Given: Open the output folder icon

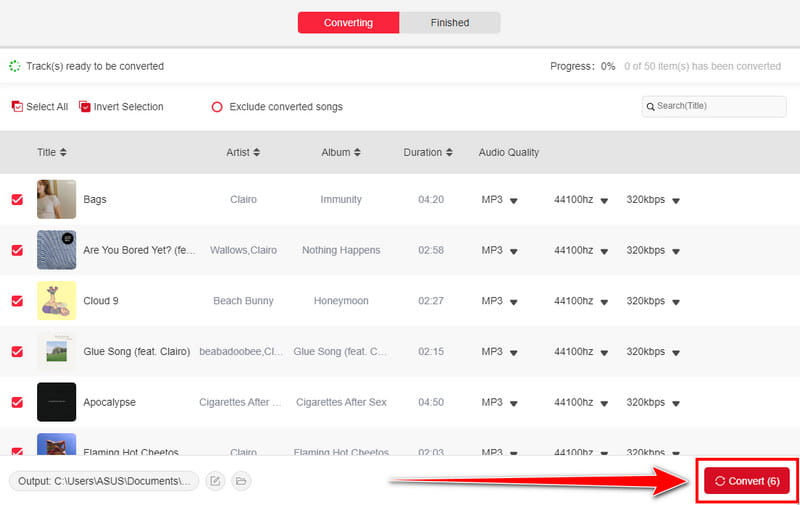Looking at the screenshot, I should 241,481.
